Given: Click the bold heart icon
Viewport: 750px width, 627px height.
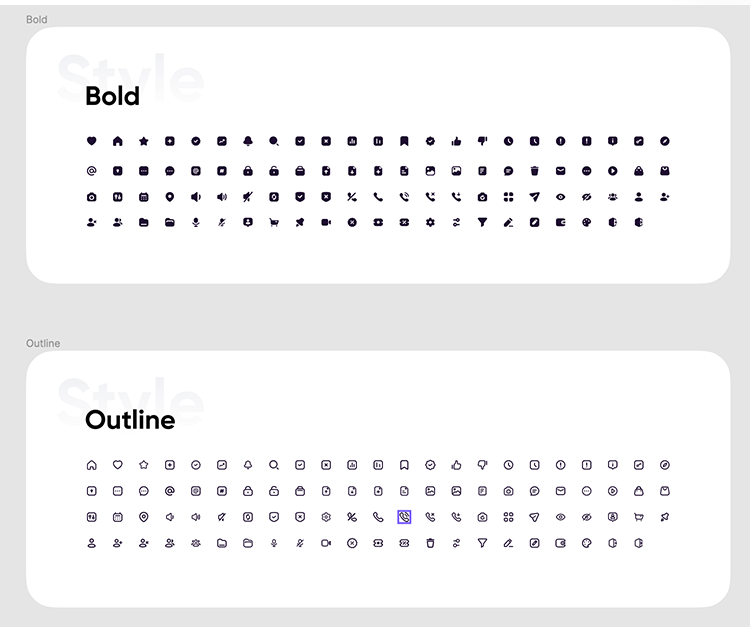Looking at the screenshot, I should 91,141.
